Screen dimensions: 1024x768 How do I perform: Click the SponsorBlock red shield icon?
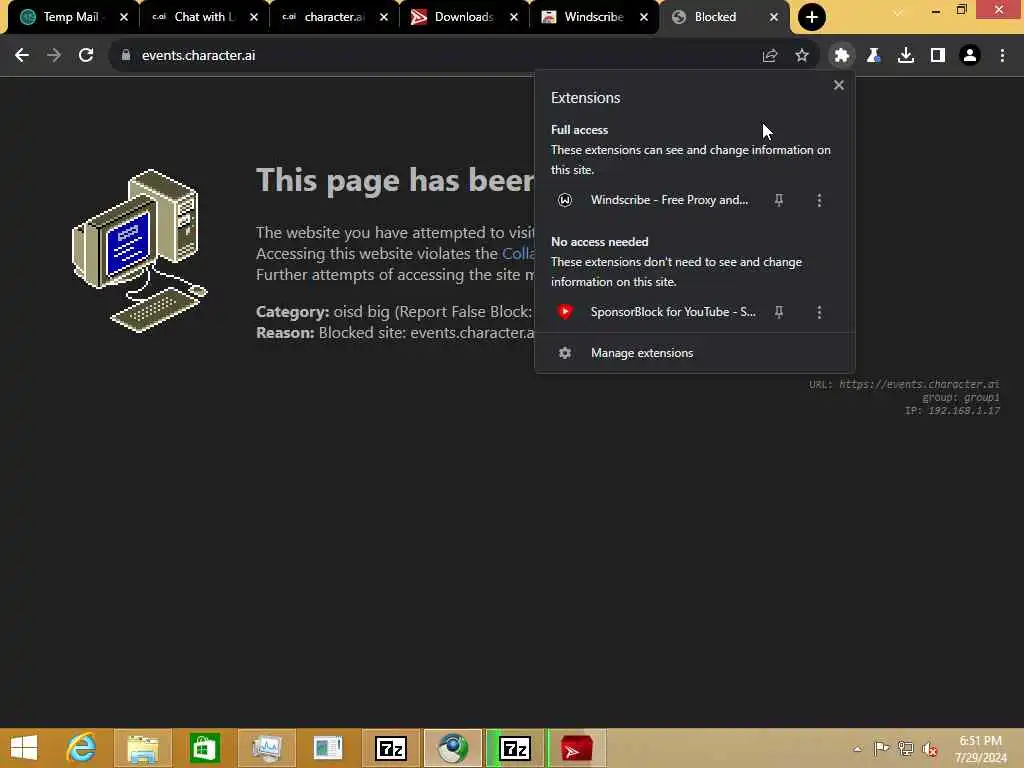point(565,312)
